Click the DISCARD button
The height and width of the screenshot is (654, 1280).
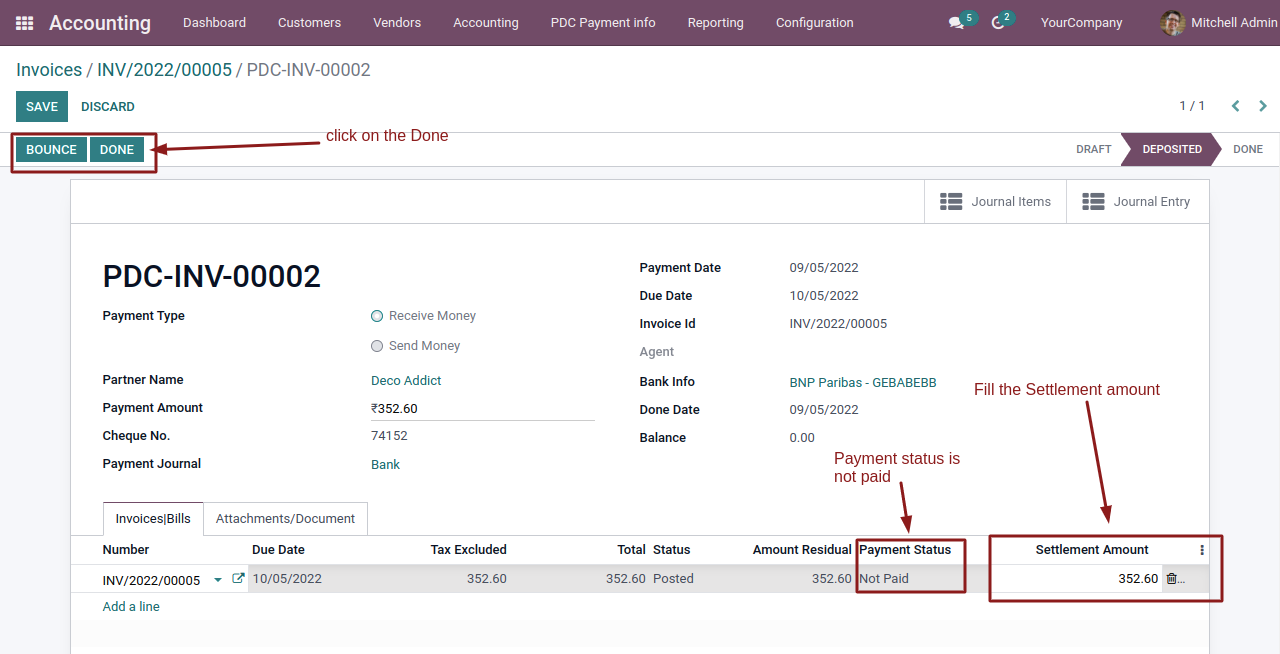point(108,107)
